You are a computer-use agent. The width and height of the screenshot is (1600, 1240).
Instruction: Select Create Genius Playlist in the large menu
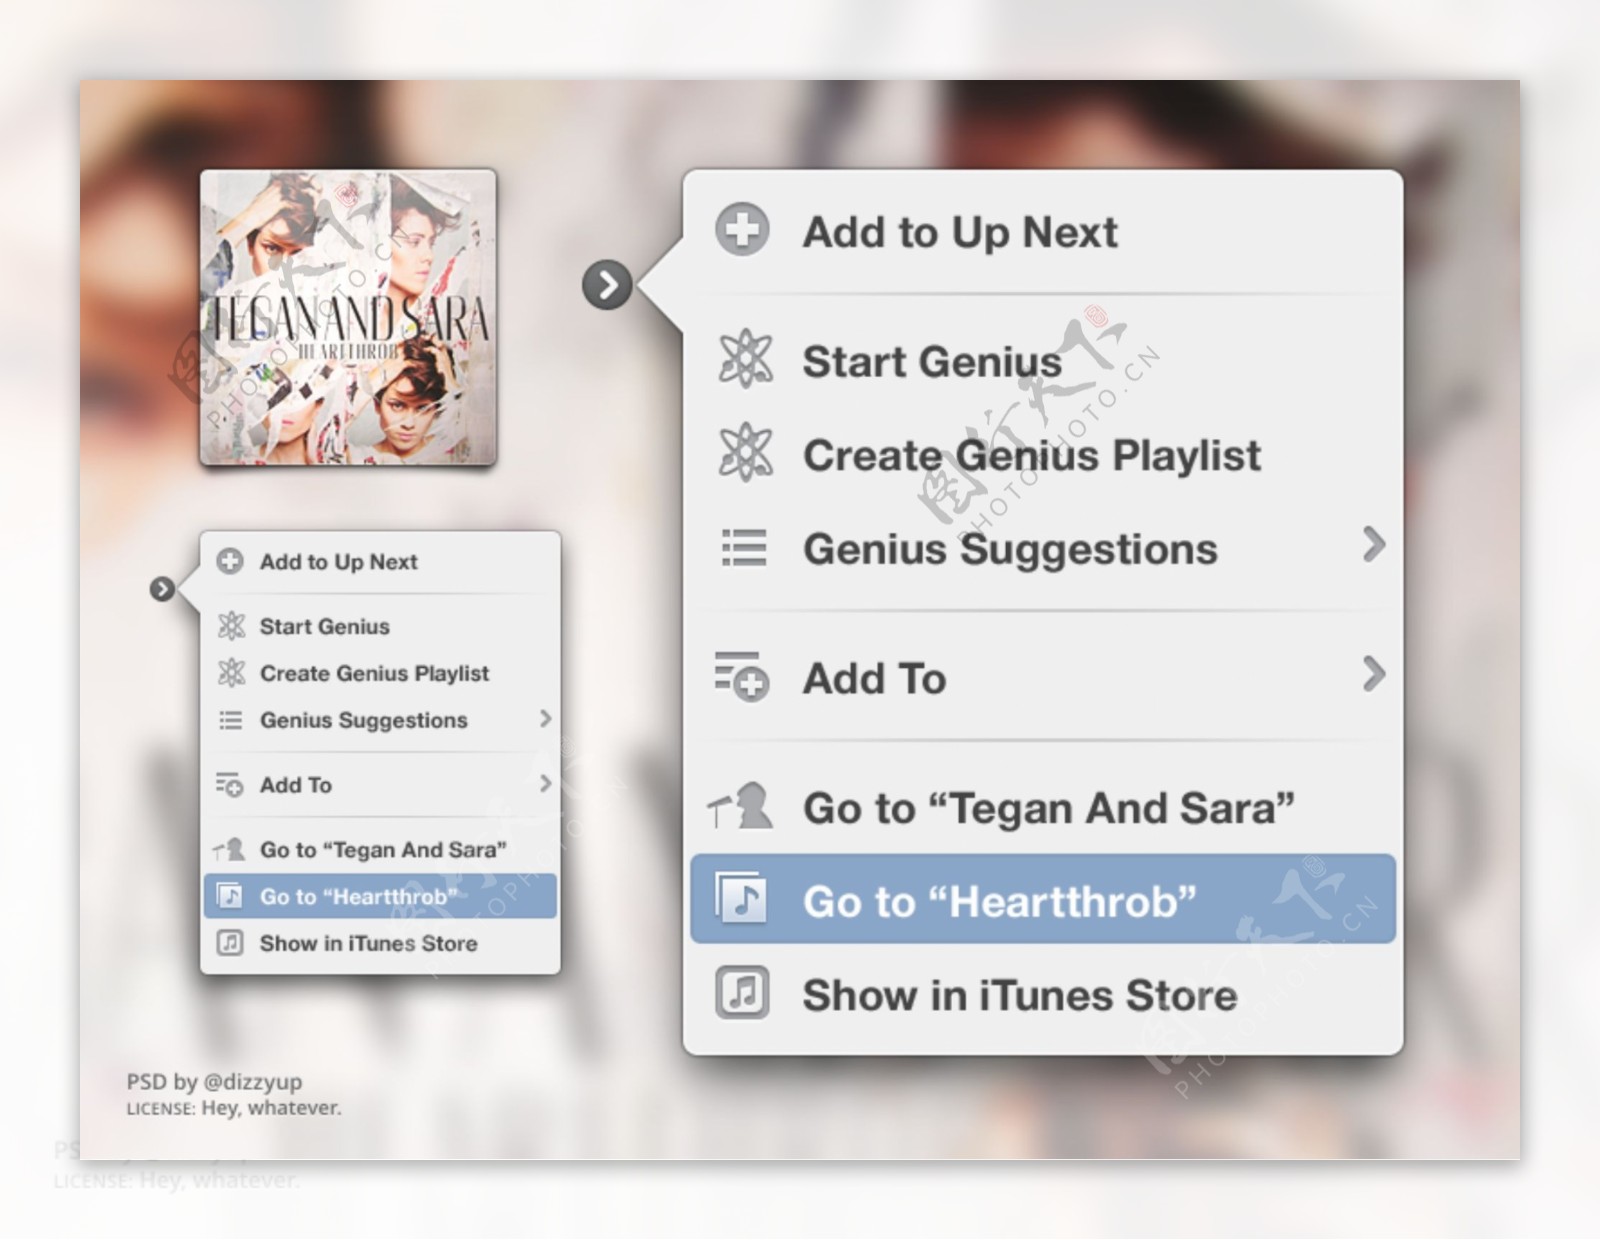click(x=1043, y=455)
